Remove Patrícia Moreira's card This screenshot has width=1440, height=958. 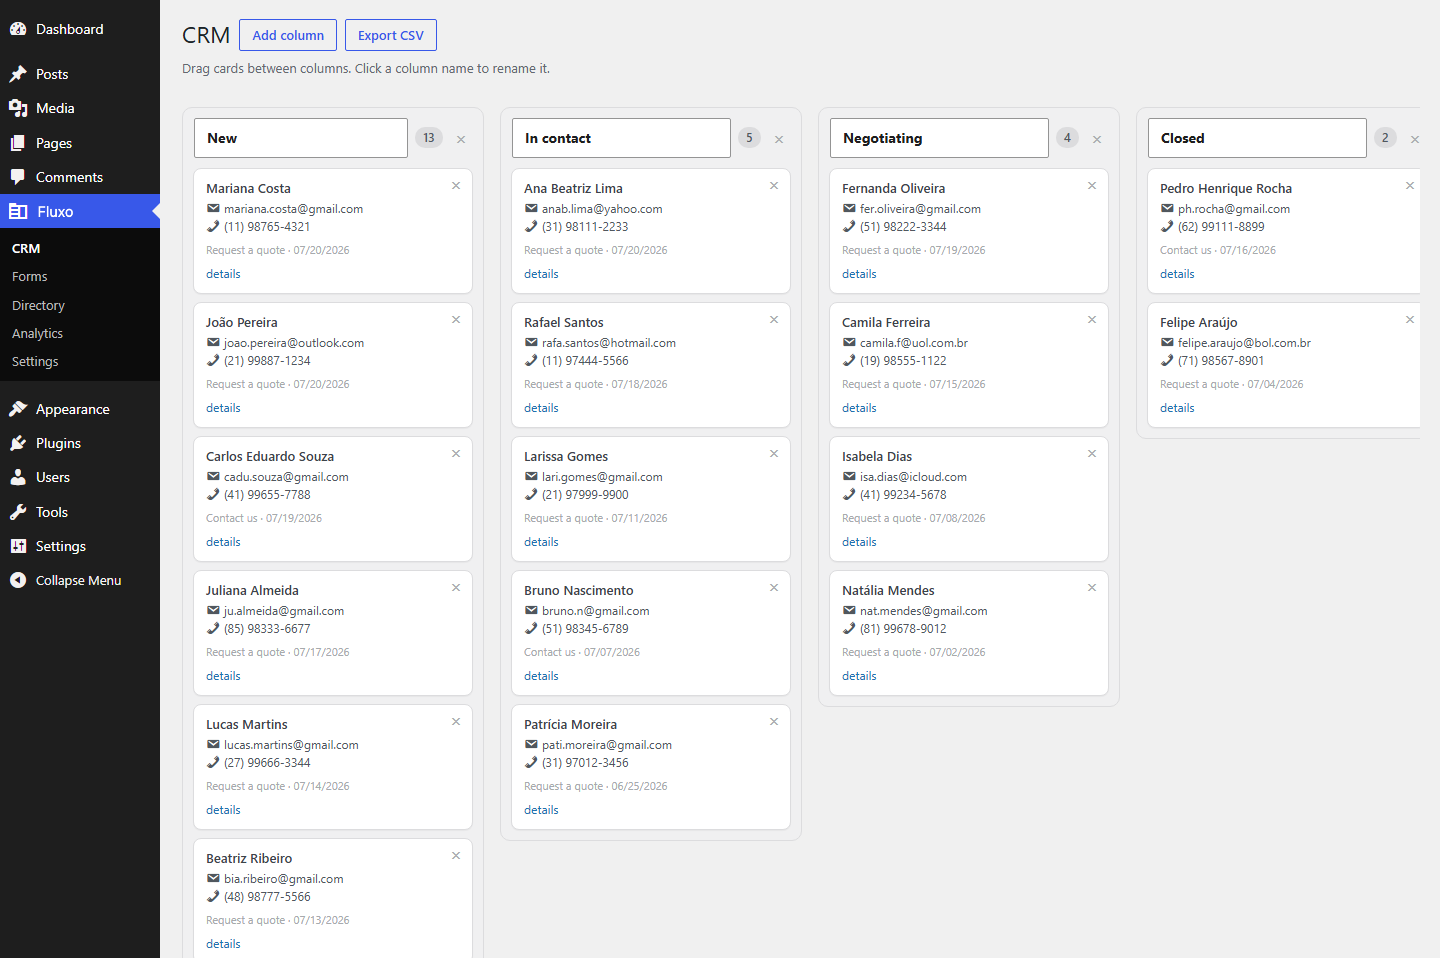(774, 722)
